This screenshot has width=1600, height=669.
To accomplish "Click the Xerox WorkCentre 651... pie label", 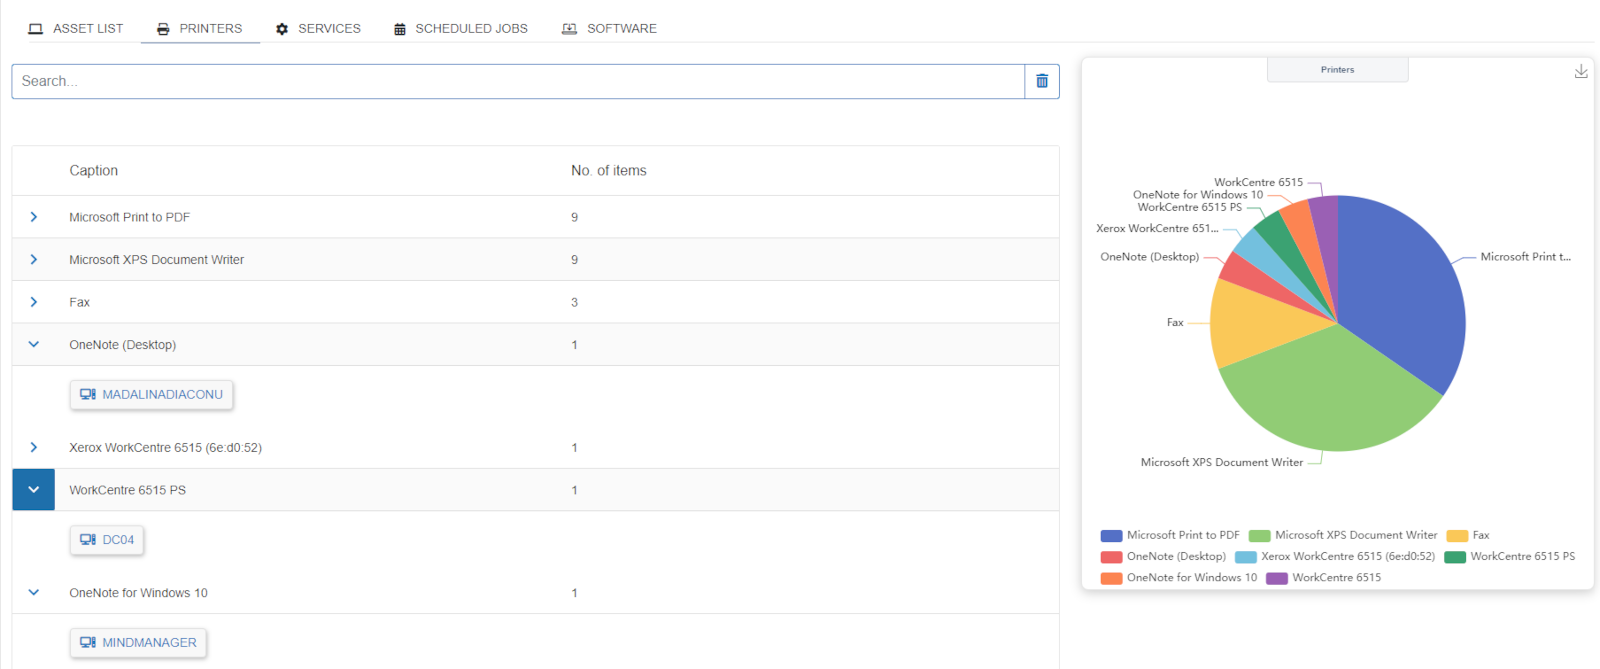I will pos(1157,229).
